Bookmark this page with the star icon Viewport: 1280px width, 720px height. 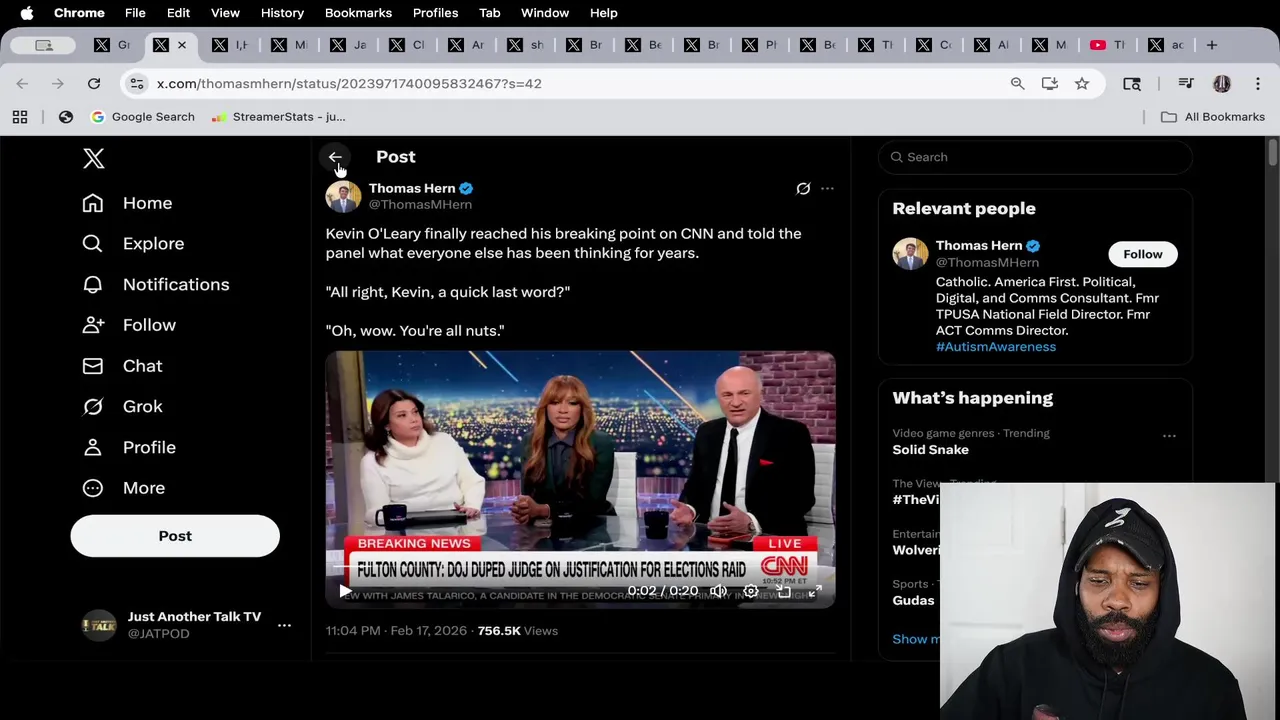tap(1082, 84)
